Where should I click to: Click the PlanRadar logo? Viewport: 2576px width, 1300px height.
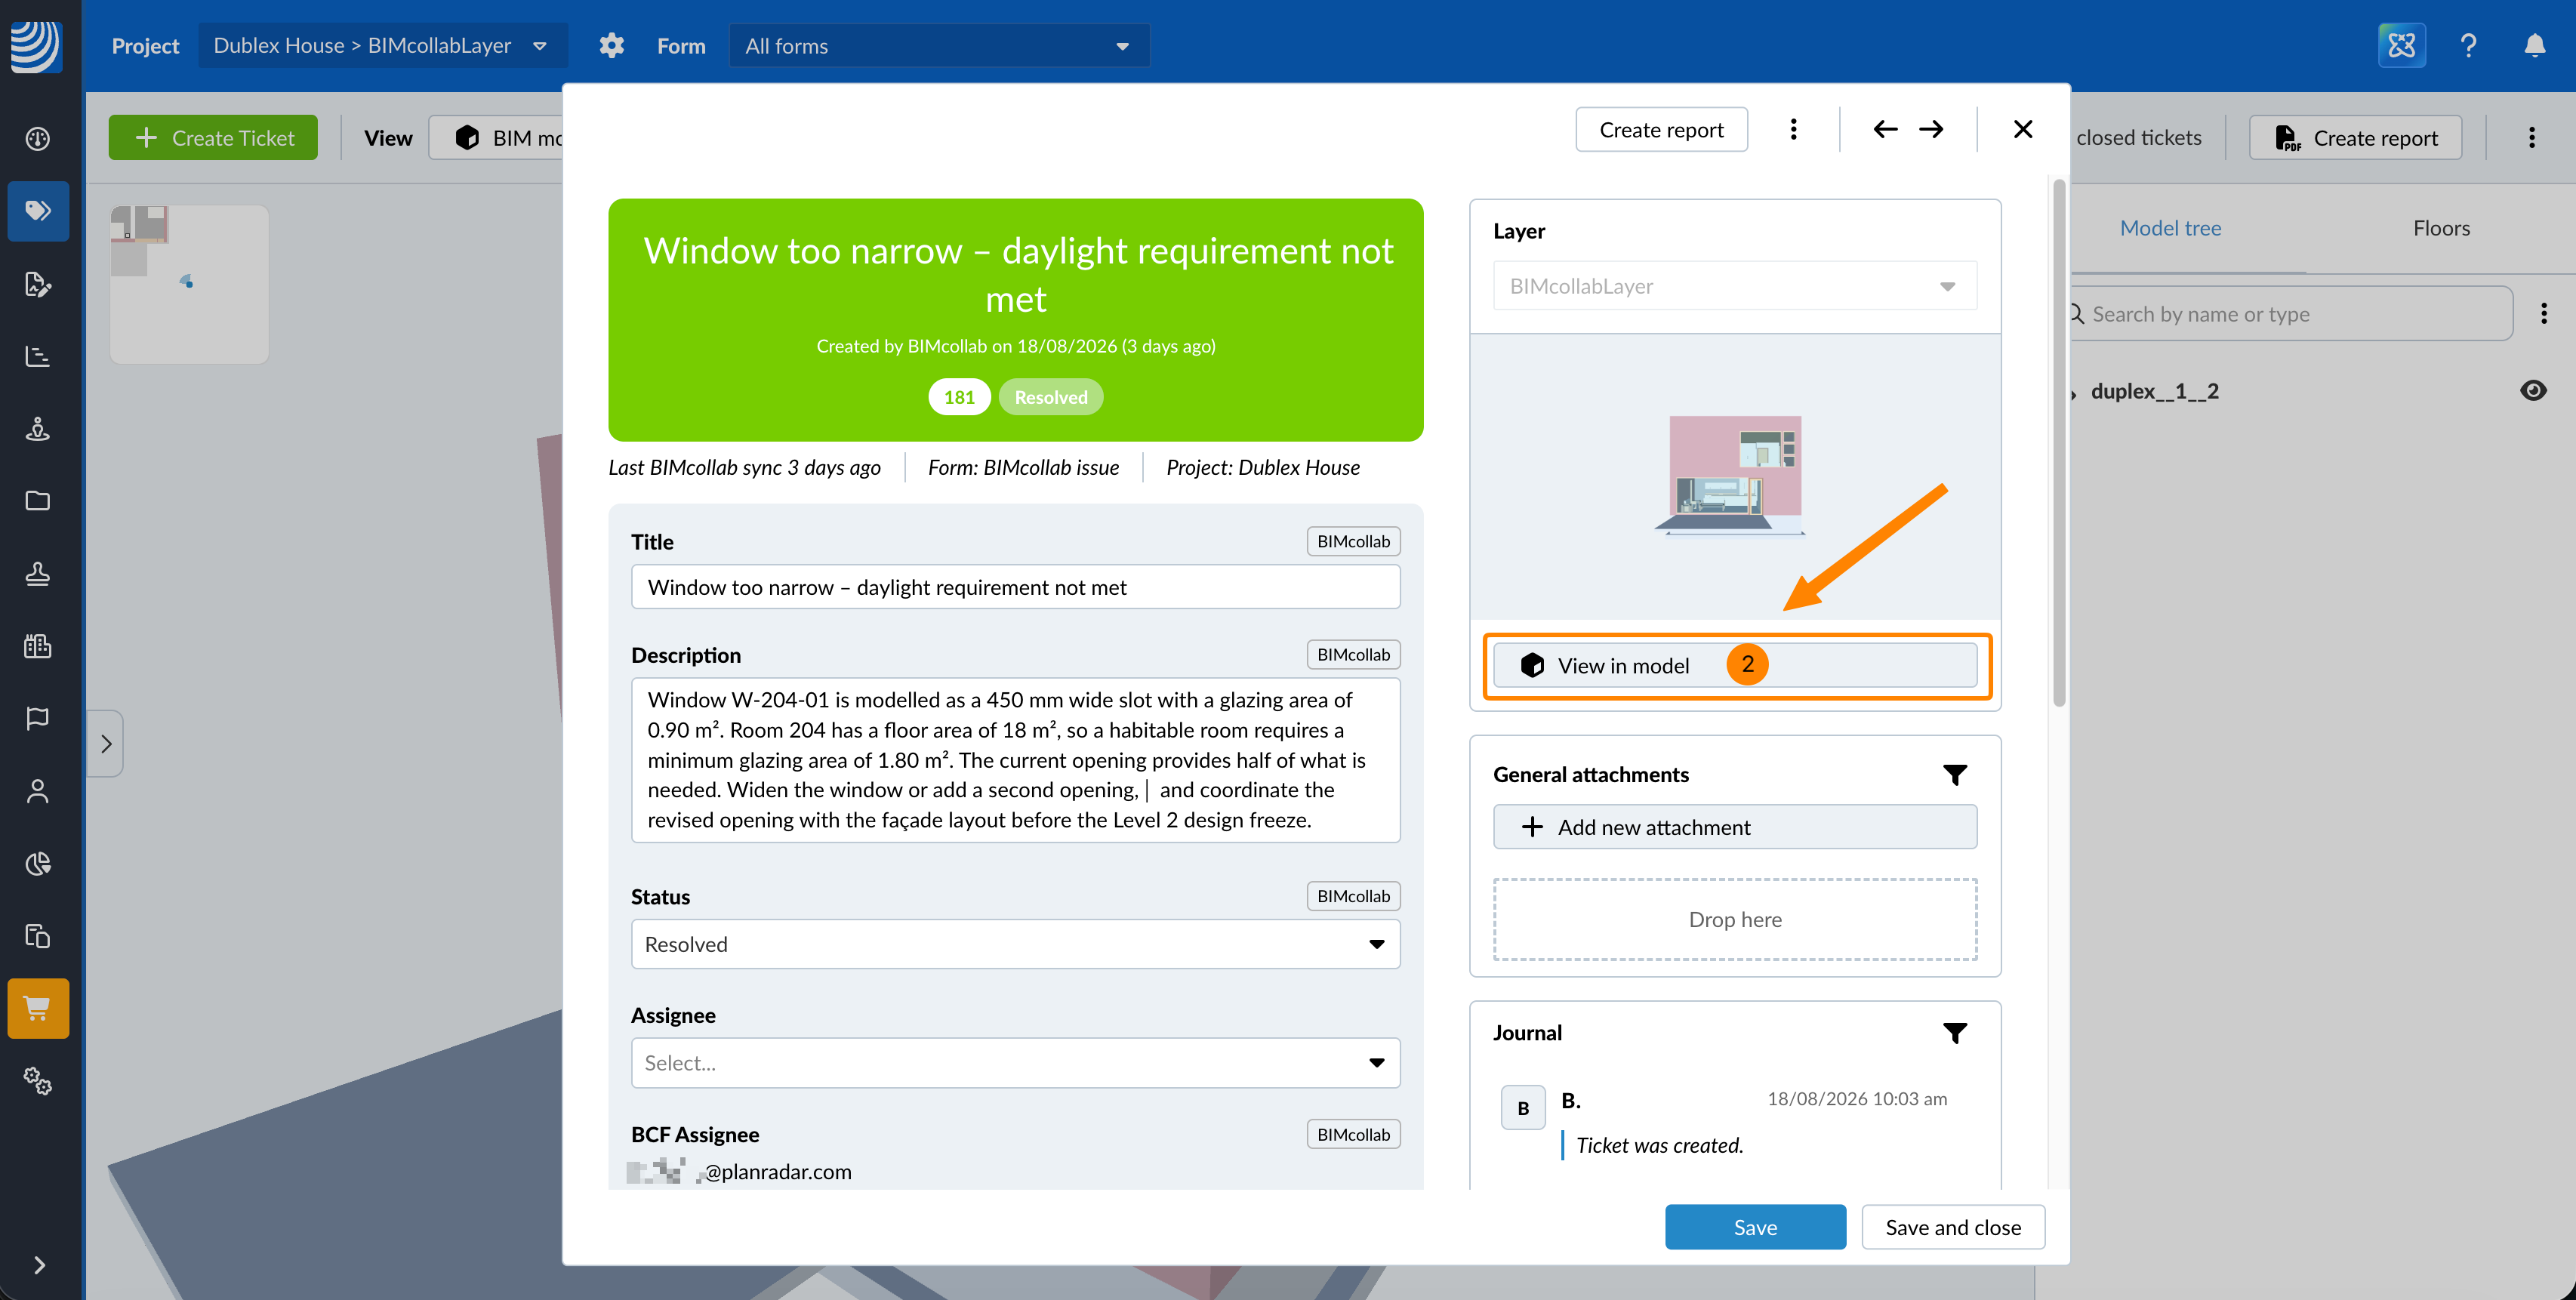37,46
